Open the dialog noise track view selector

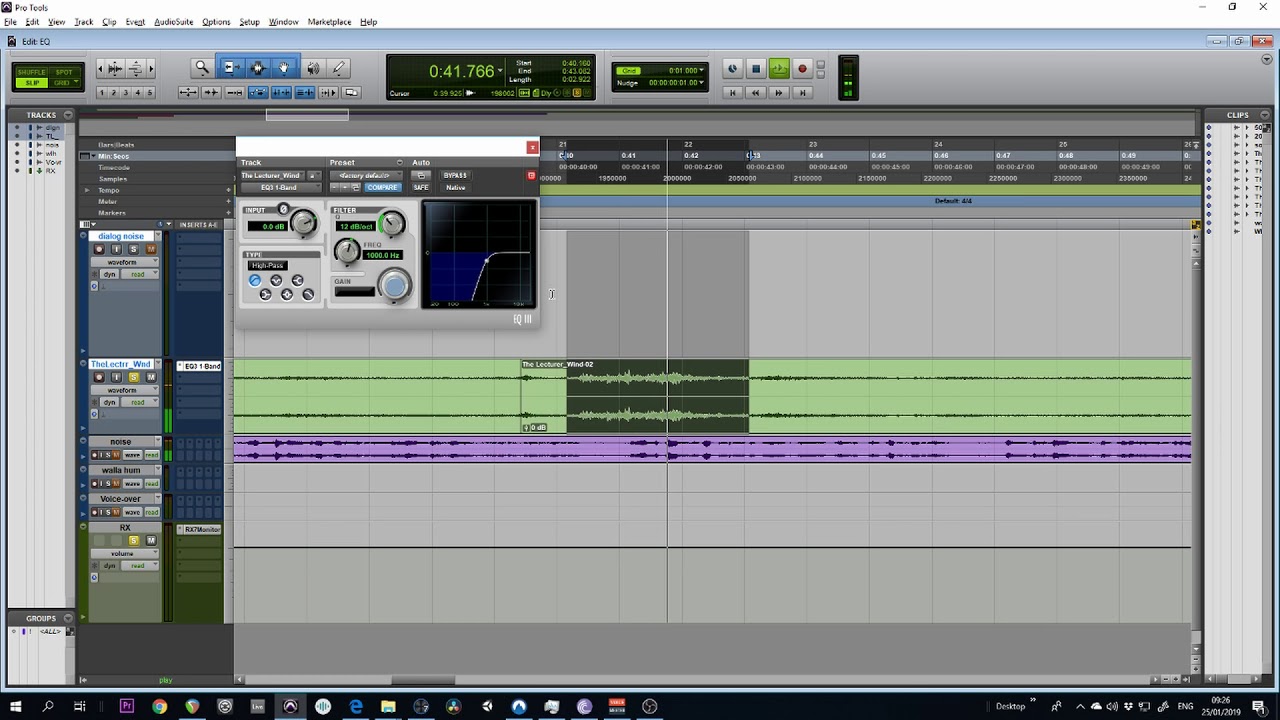(125, 262)
